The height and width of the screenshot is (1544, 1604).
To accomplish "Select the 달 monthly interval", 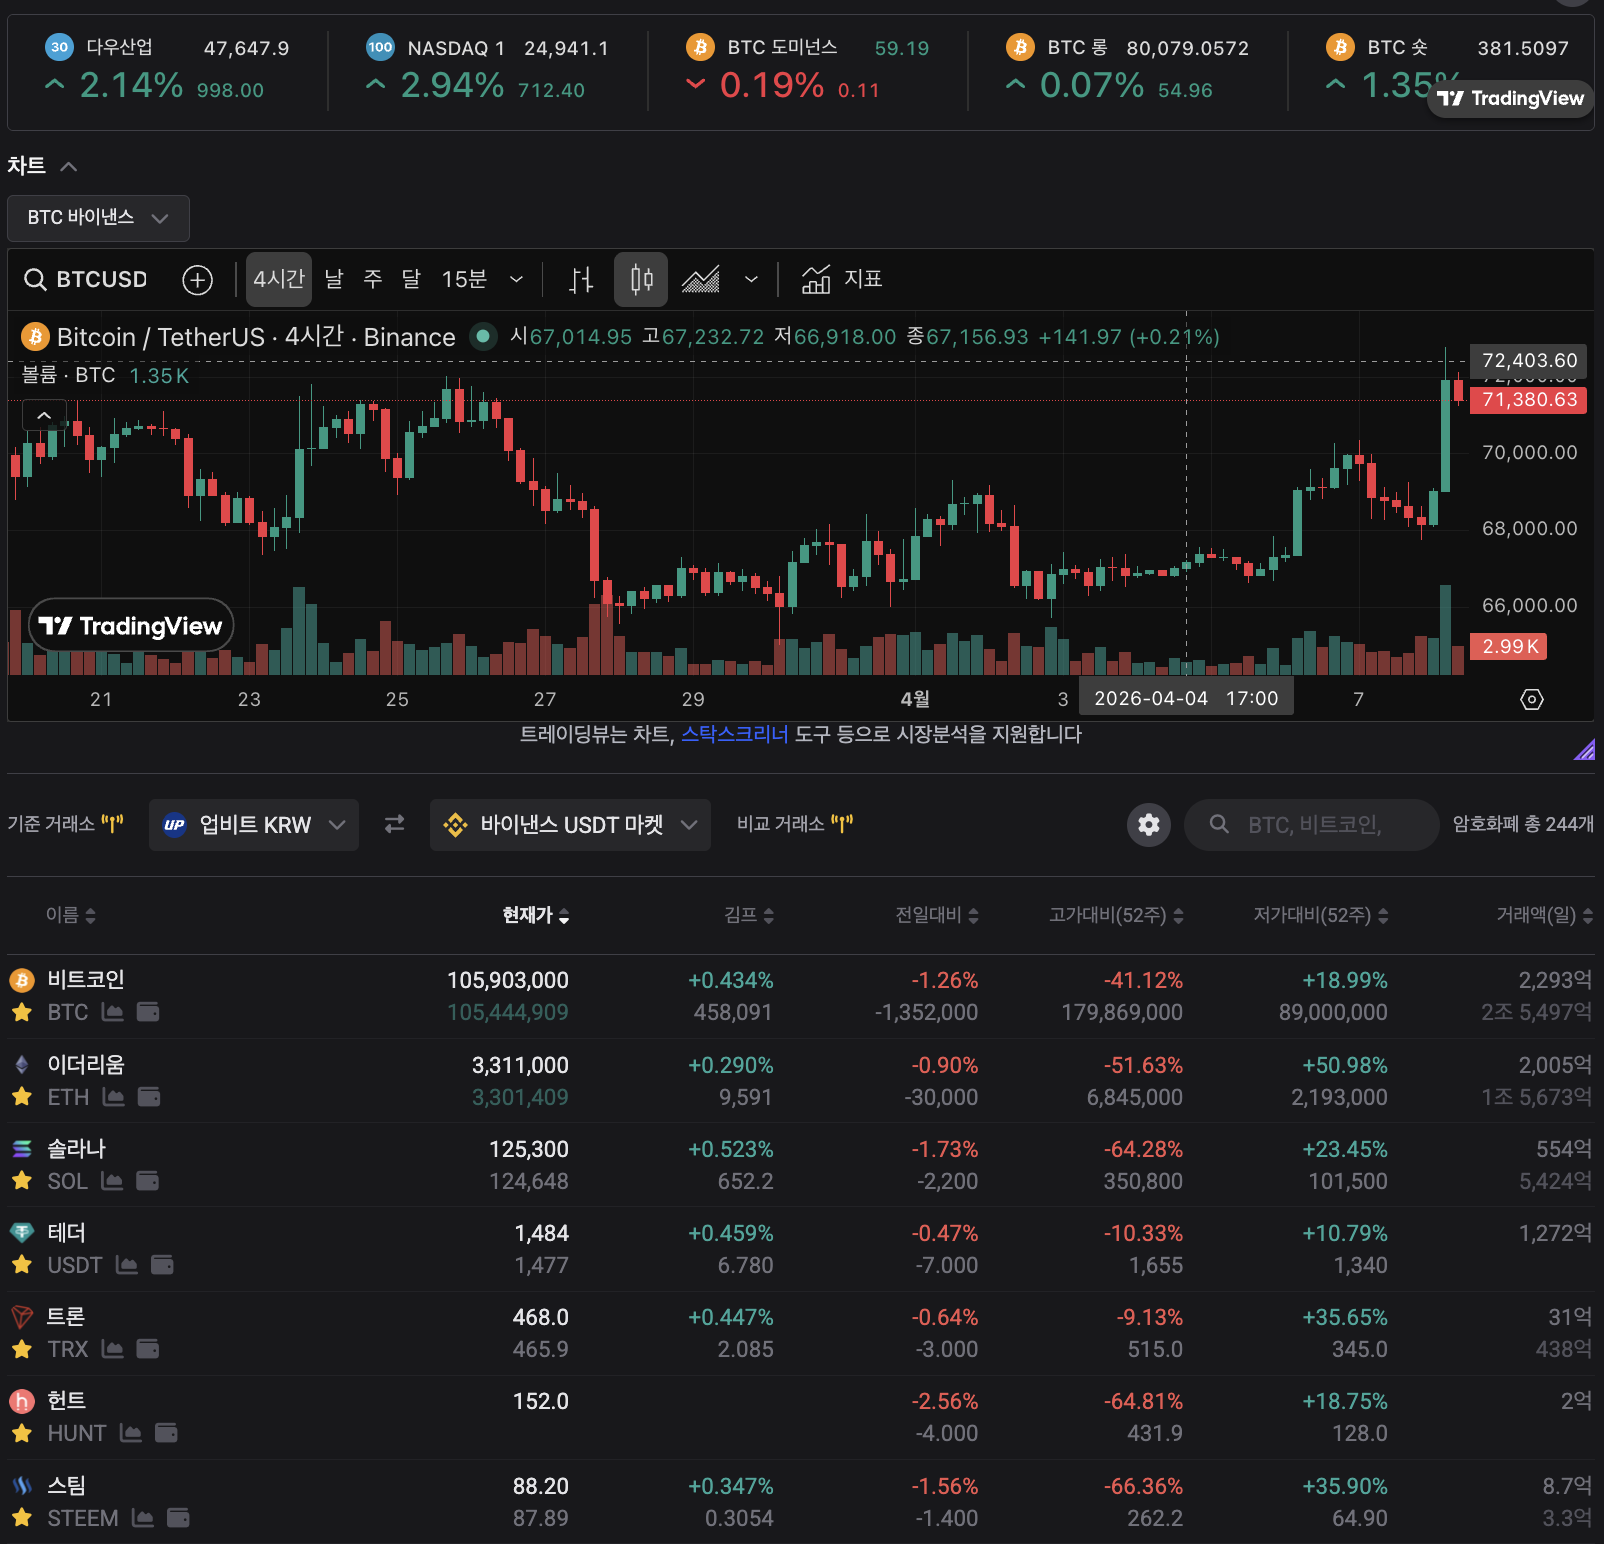I will point(411,279).
